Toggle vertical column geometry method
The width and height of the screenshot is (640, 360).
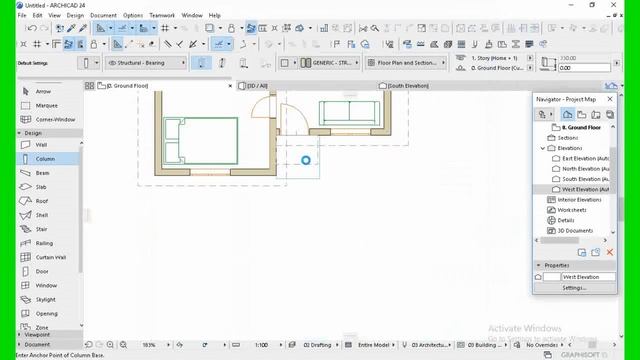201,63
